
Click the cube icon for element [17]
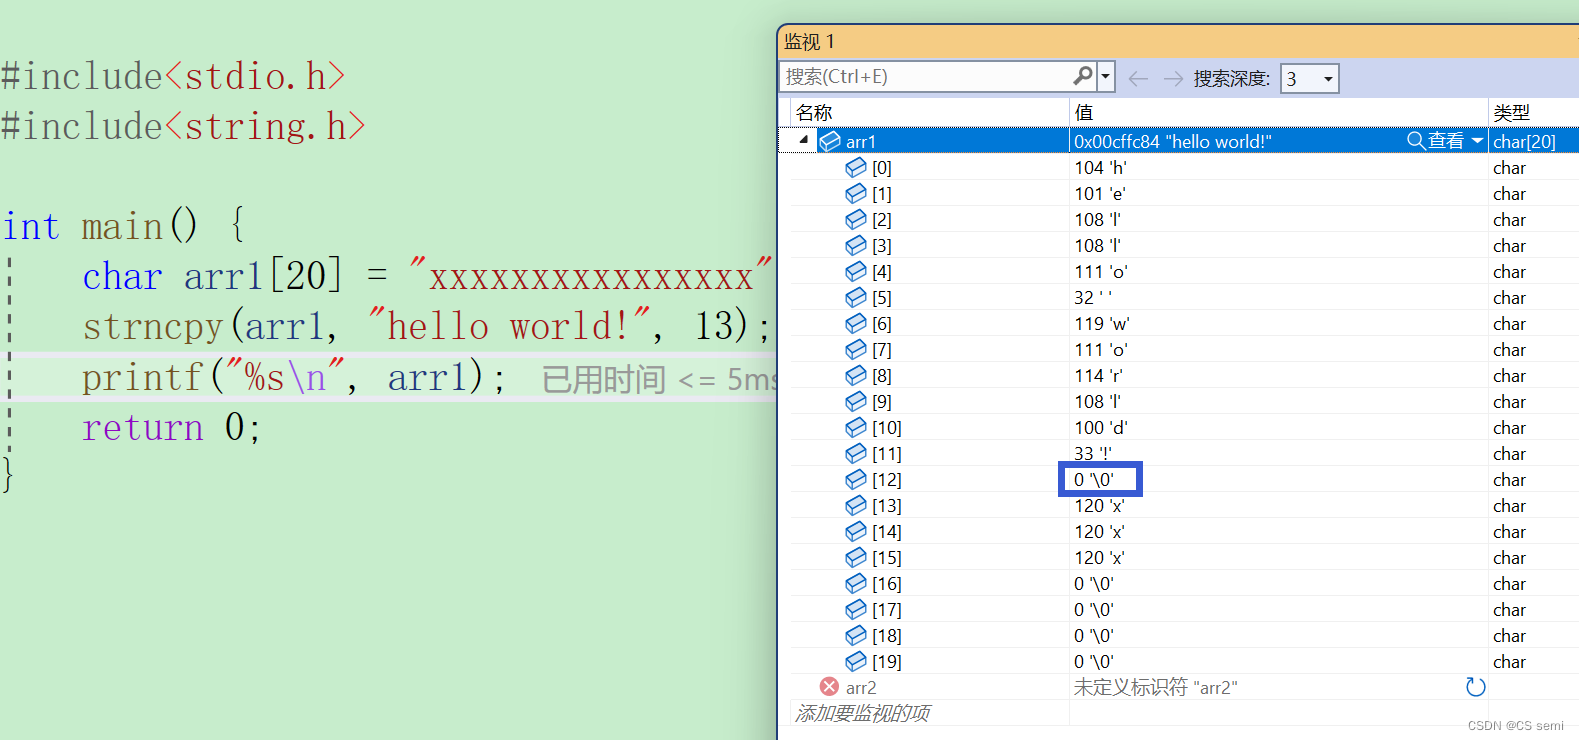click(x=856, y=609)
